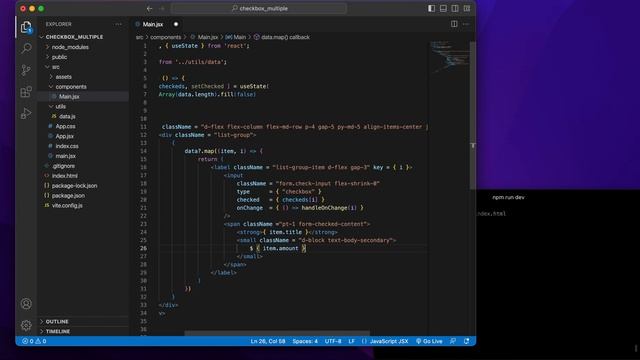Open App.css file
The width and height of the screenshot is (640, 360).
pos(65,127)
